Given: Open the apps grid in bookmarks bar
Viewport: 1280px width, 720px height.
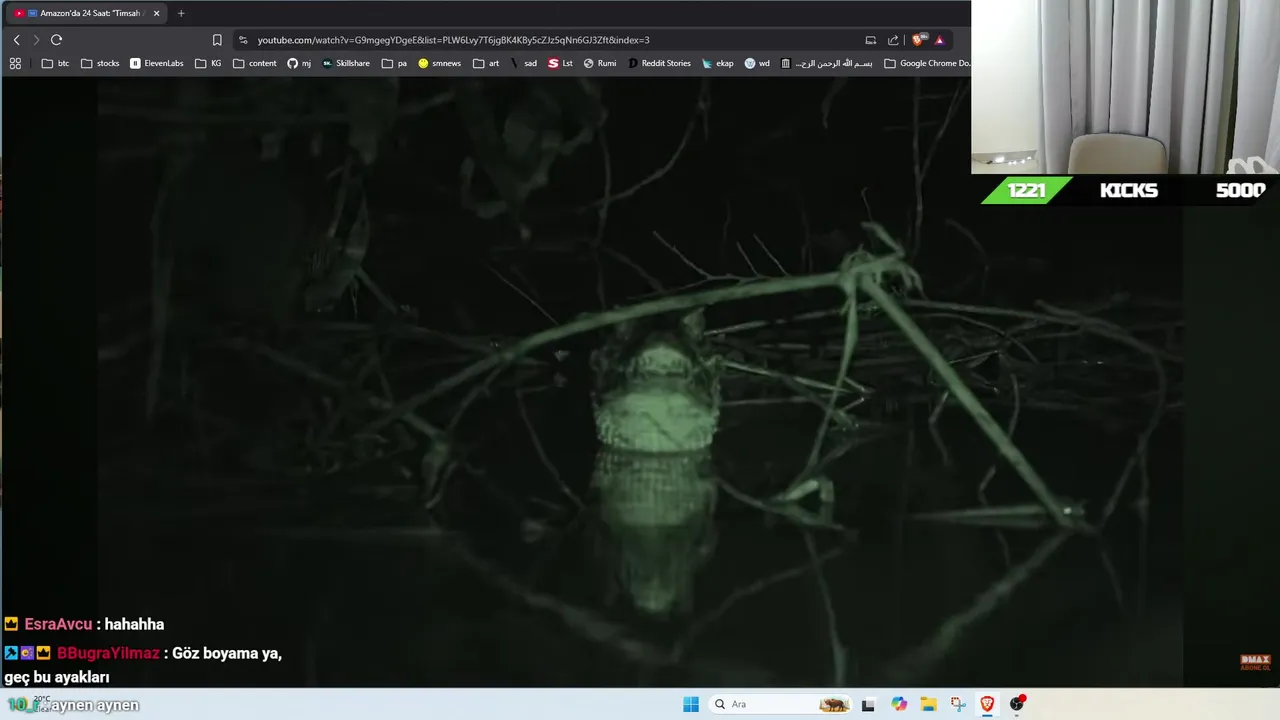Looking at the screenshot, I should tap(15, 63).
